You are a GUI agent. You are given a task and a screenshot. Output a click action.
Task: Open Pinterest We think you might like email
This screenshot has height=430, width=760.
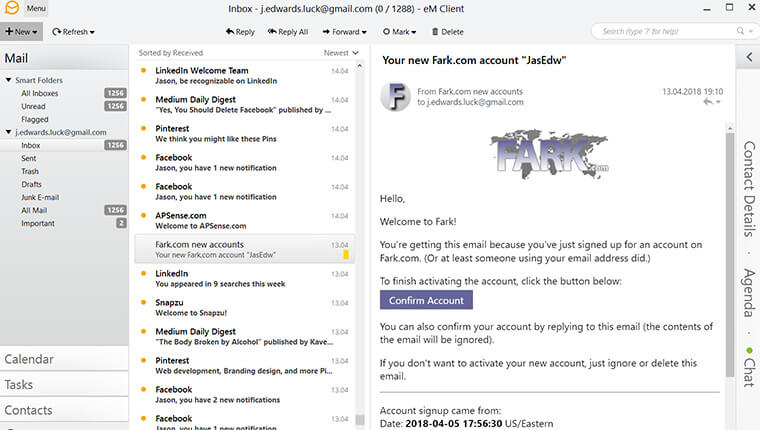coord(245,134)
